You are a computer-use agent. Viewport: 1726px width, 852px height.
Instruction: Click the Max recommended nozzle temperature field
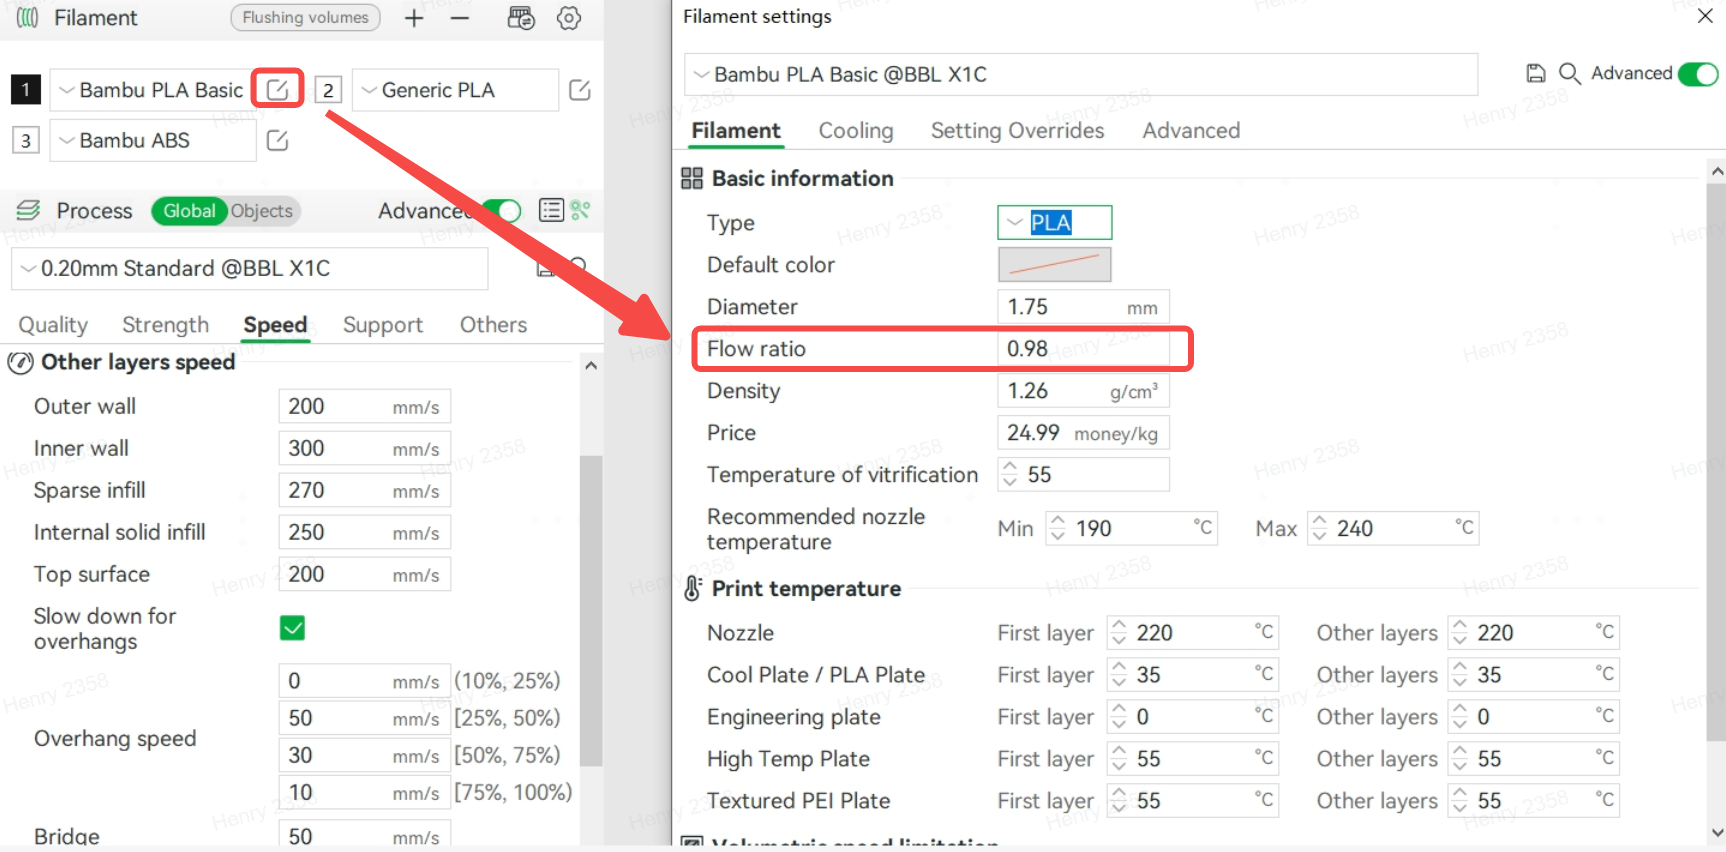[x=1393, y=528]
